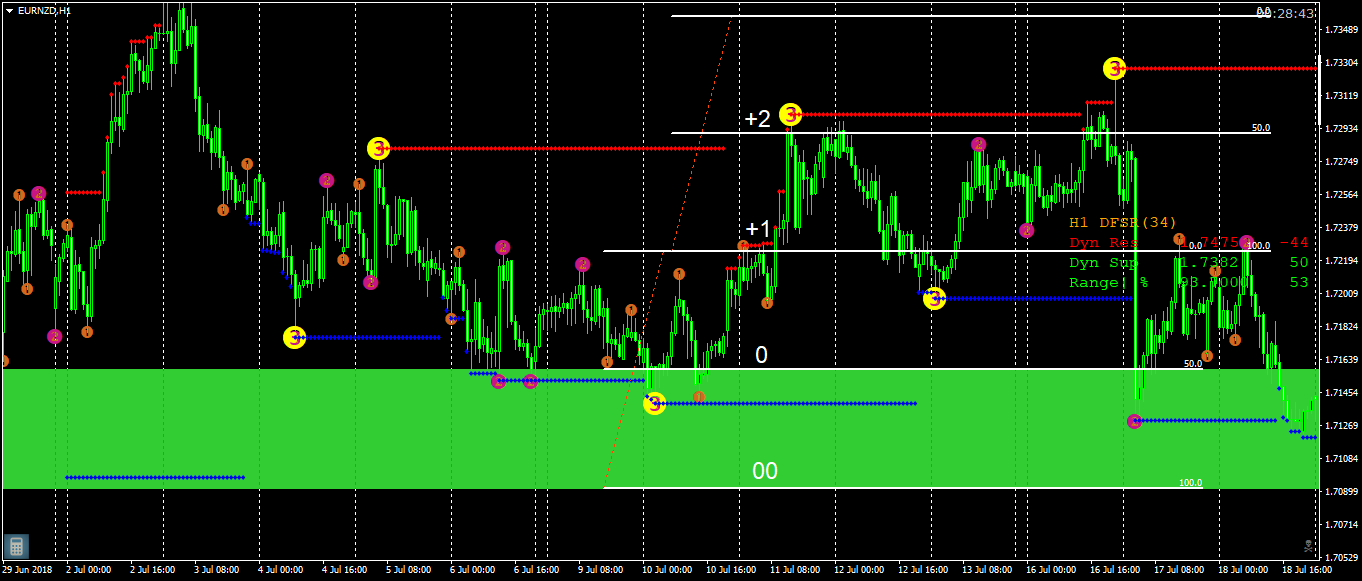Click the 0 level label
The width and height of the screenshot is (1362, 581).
(761, 355)
